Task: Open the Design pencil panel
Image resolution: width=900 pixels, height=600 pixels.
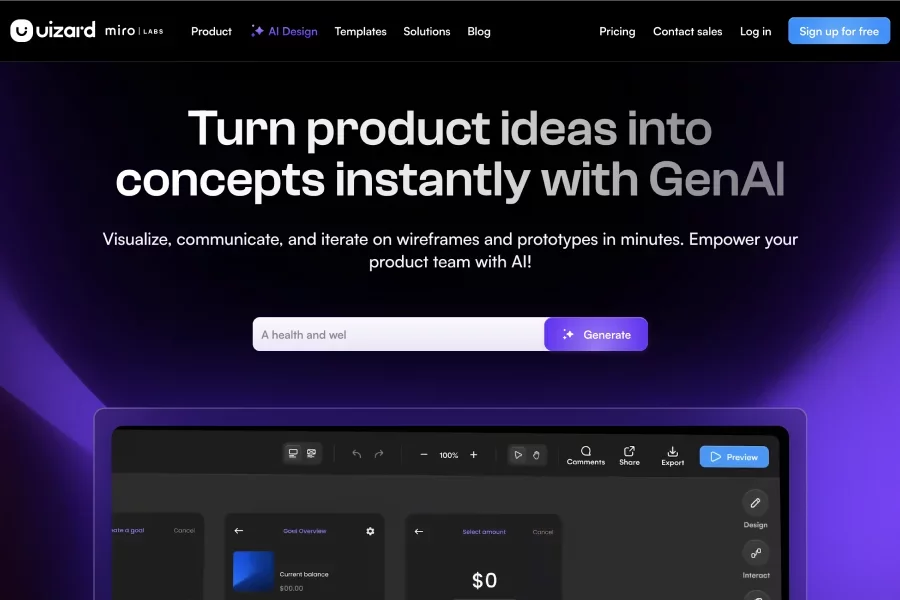Action: (755, 503)
